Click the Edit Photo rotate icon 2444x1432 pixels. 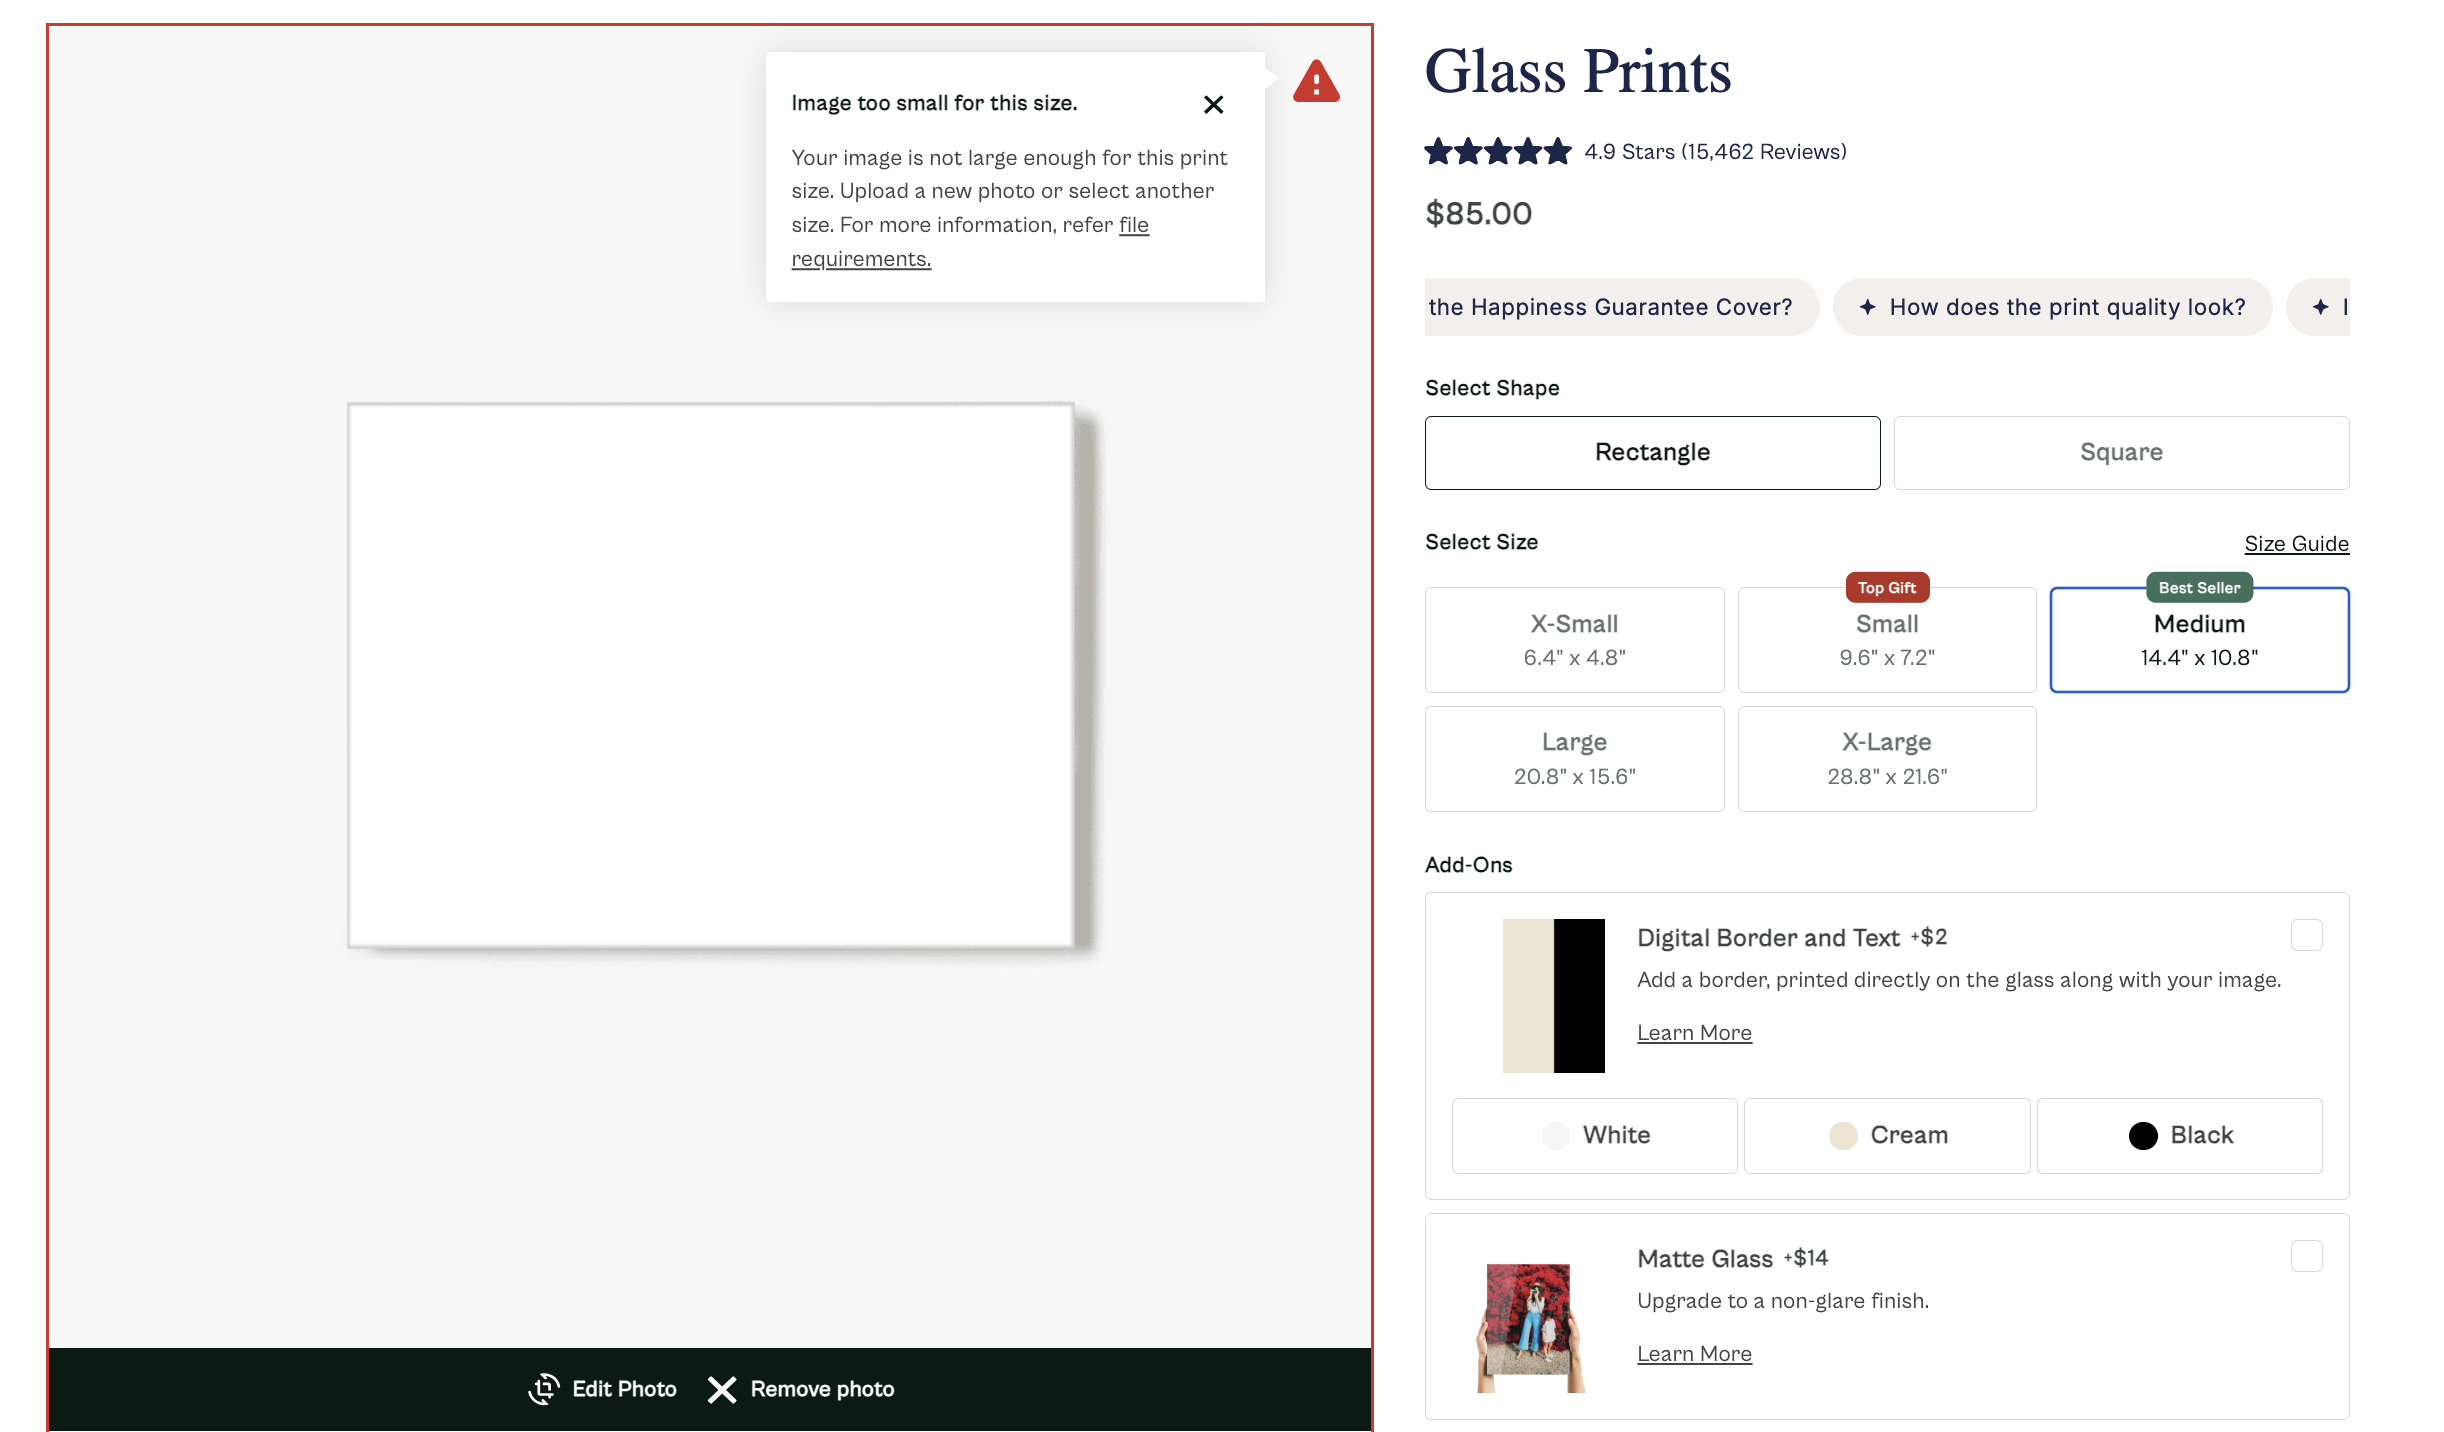544,1389
